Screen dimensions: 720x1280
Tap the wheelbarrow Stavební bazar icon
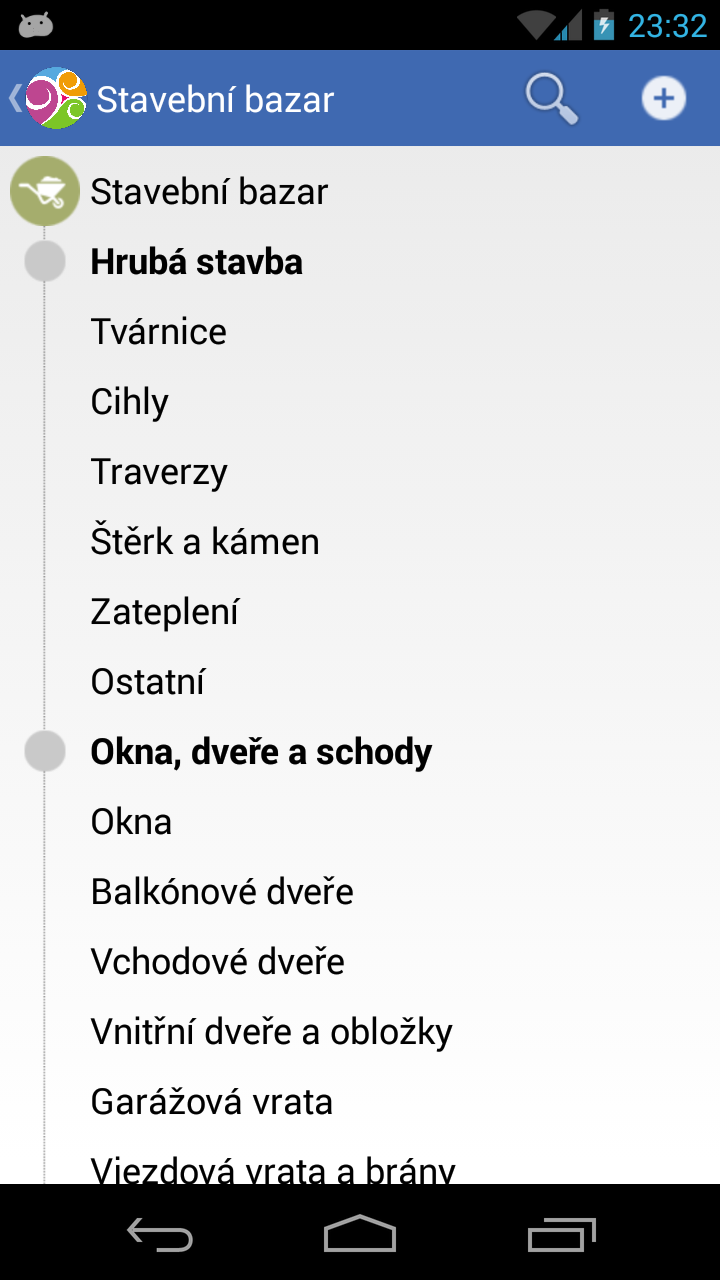tap(44, 191)
